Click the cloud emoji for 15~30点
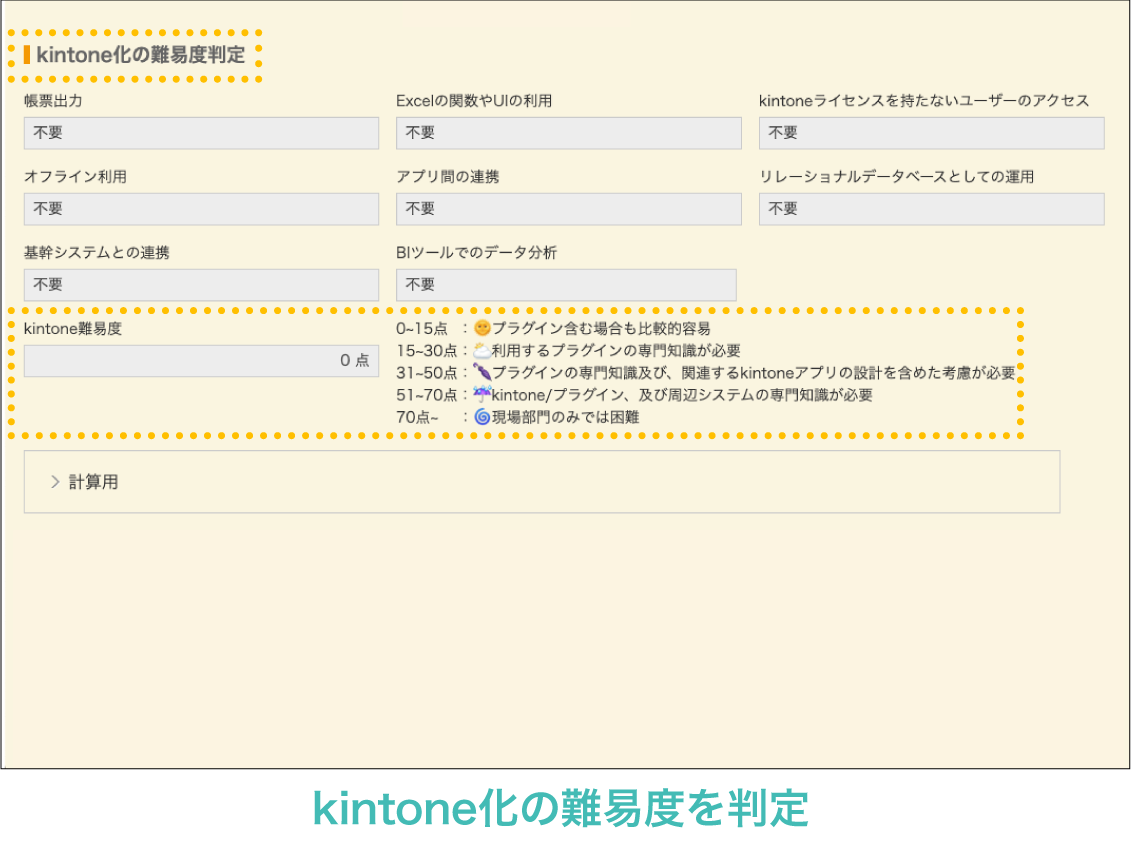Screen dimensions: 1132x844 coord(482,350)
